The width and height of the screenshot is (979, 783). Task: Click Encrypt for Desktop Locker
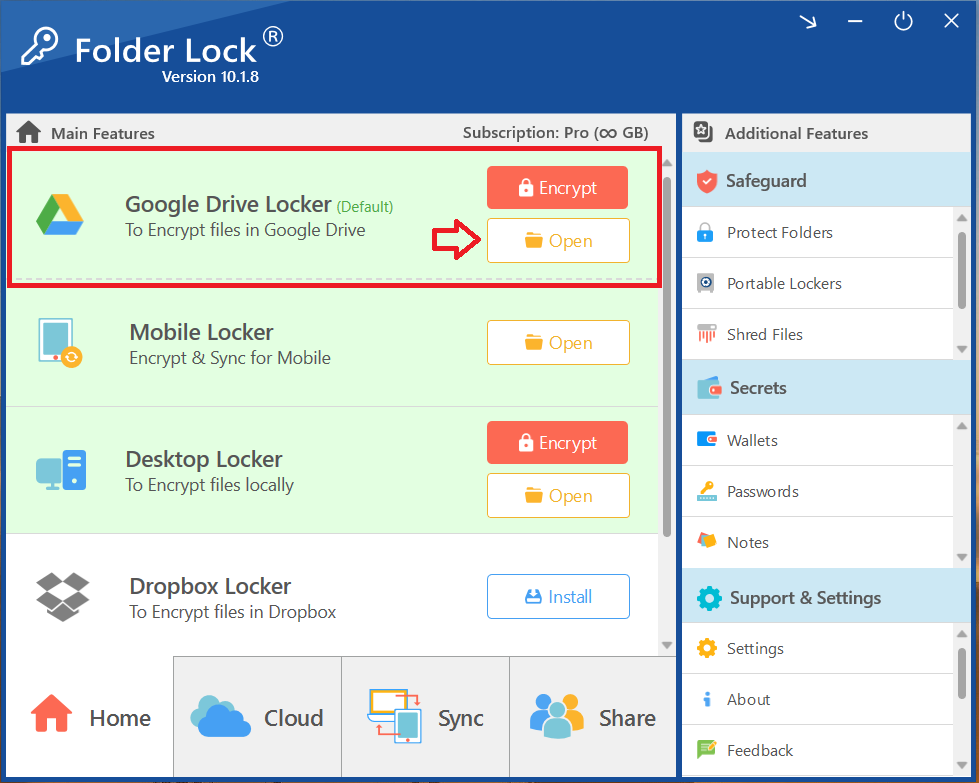(x=558, y=442)
